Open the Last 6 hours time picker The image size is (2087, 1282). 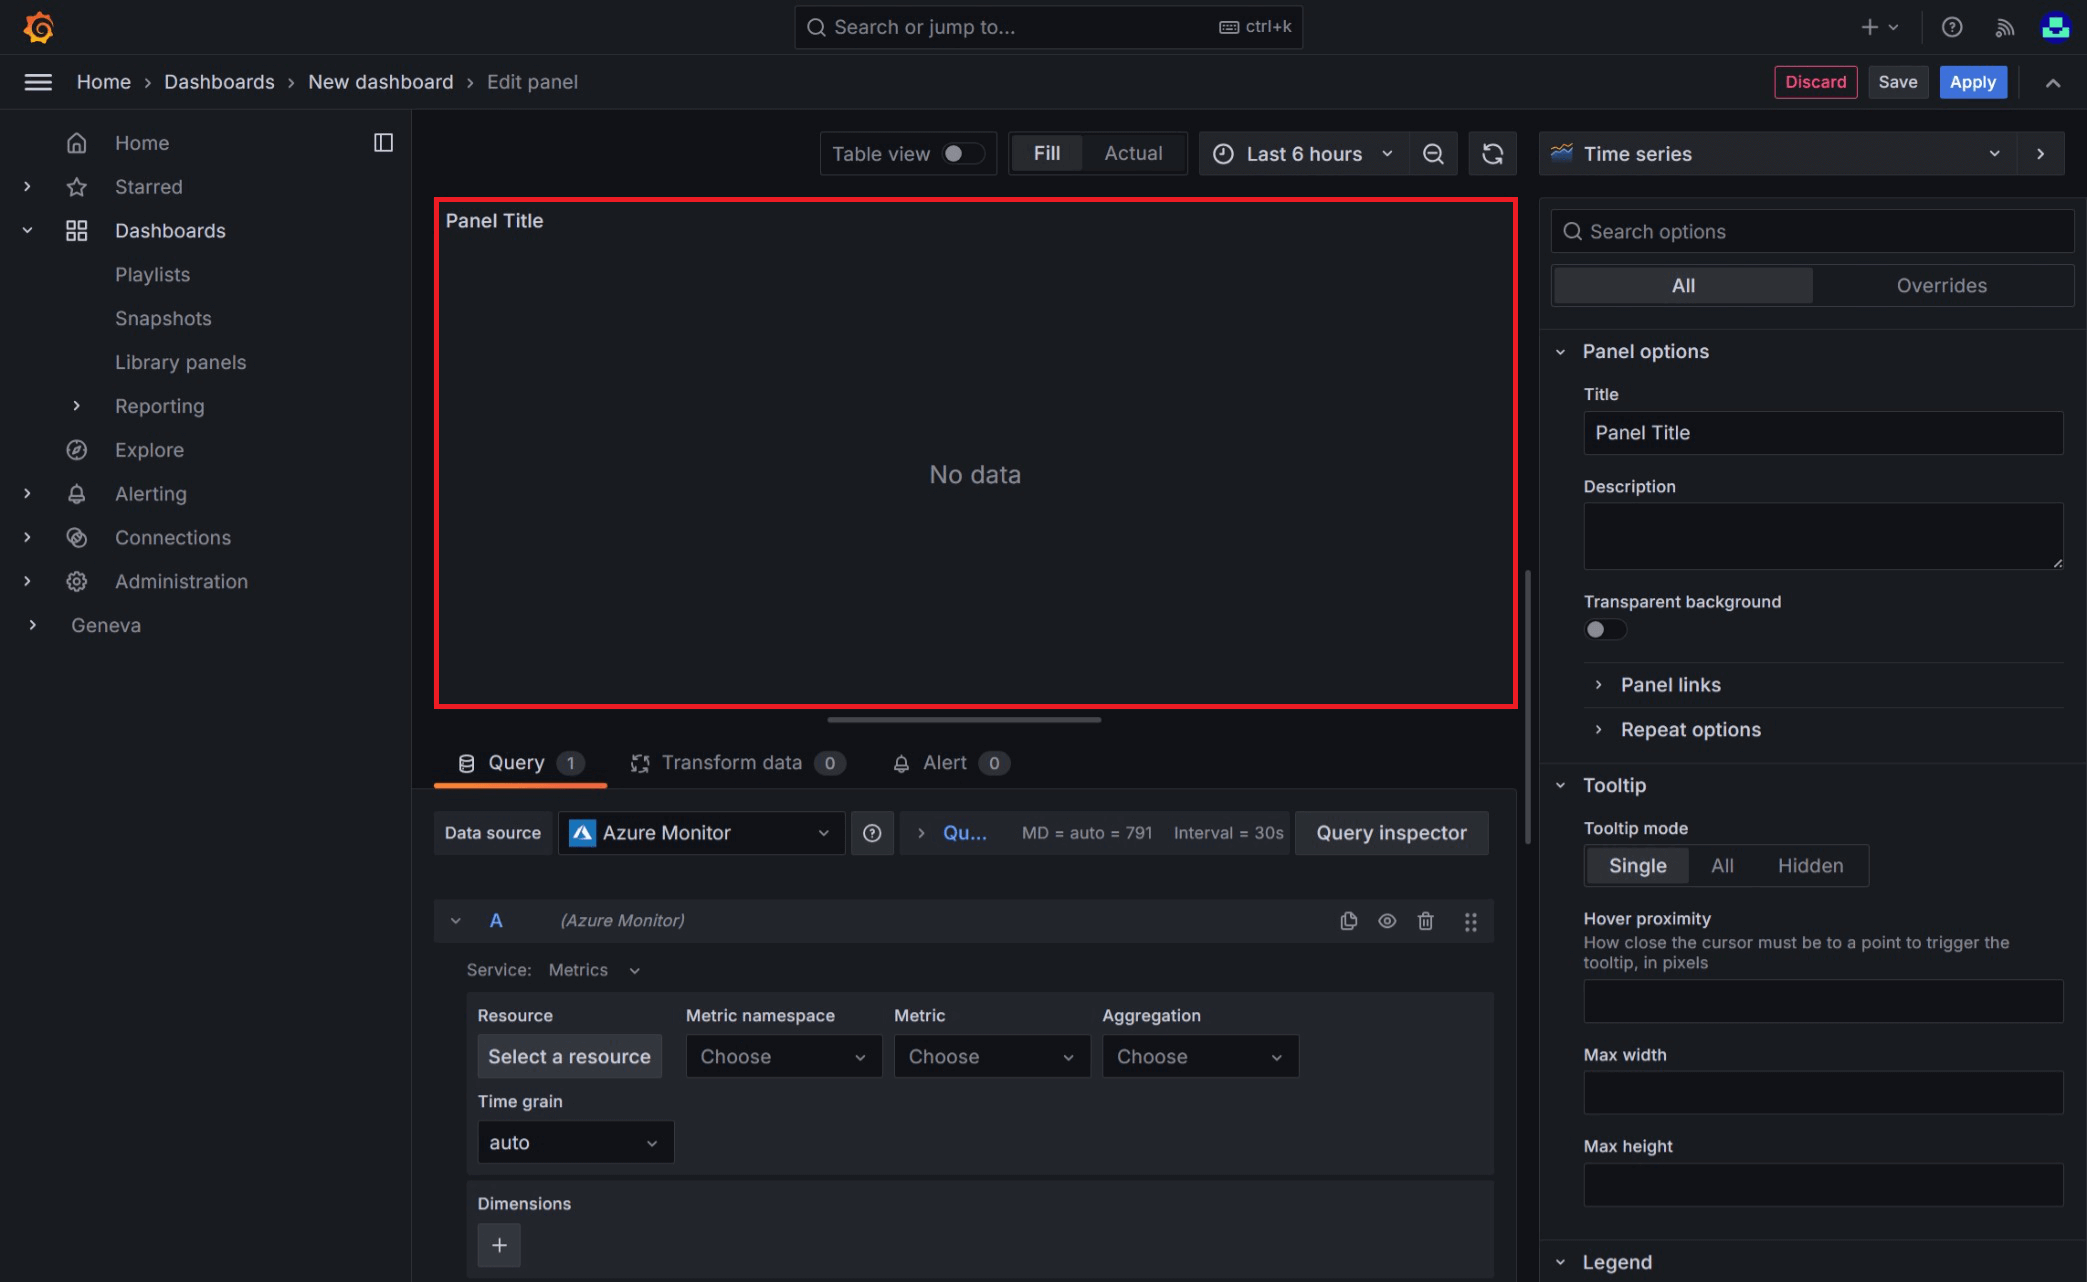1303,154
